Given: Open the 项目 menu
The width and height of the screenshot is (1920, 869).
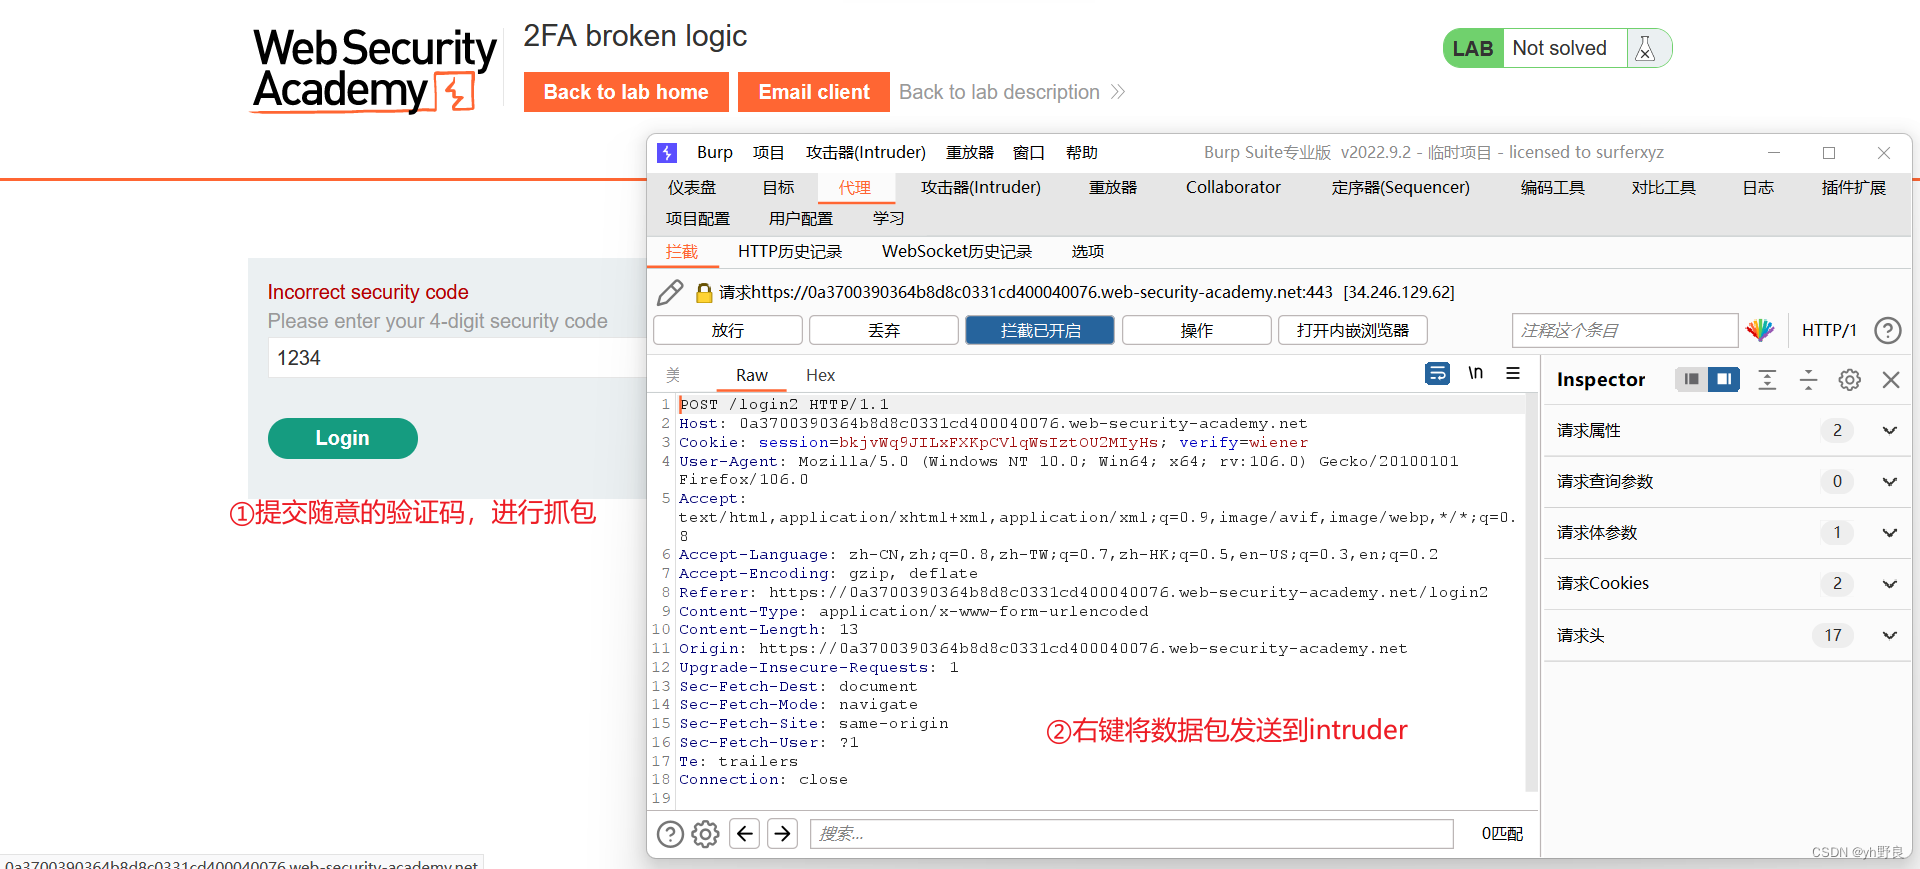Looking at the screenshot, I should [x=768, y=152].
